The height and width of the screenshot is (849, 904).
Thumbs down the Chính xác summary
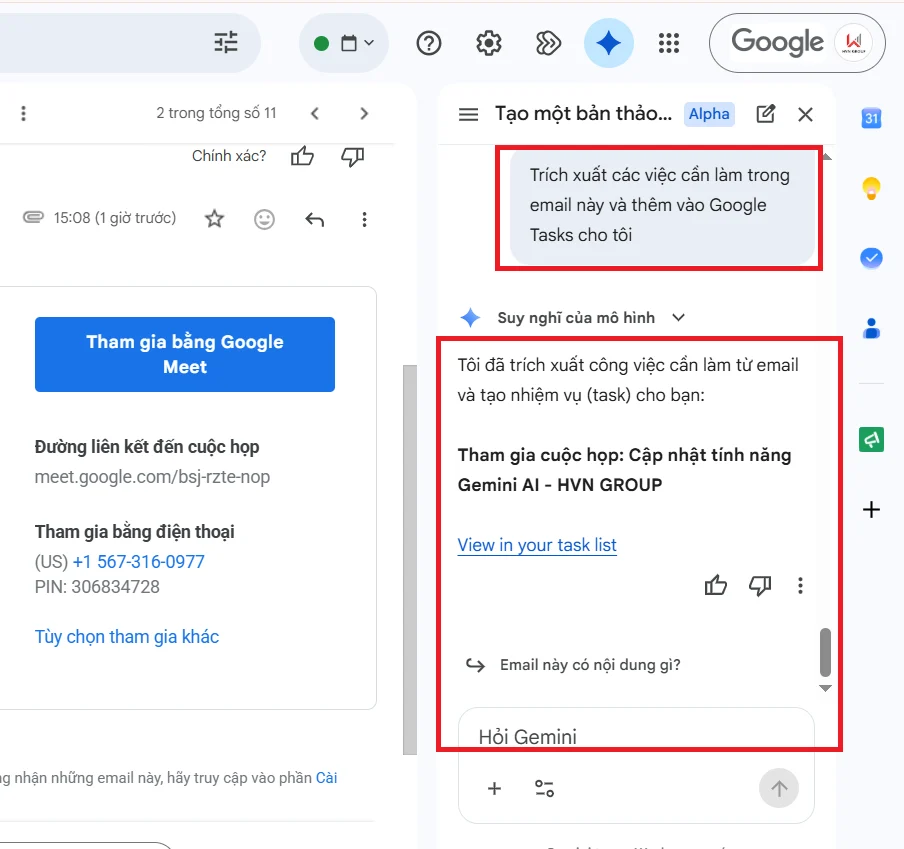point(352,156)
